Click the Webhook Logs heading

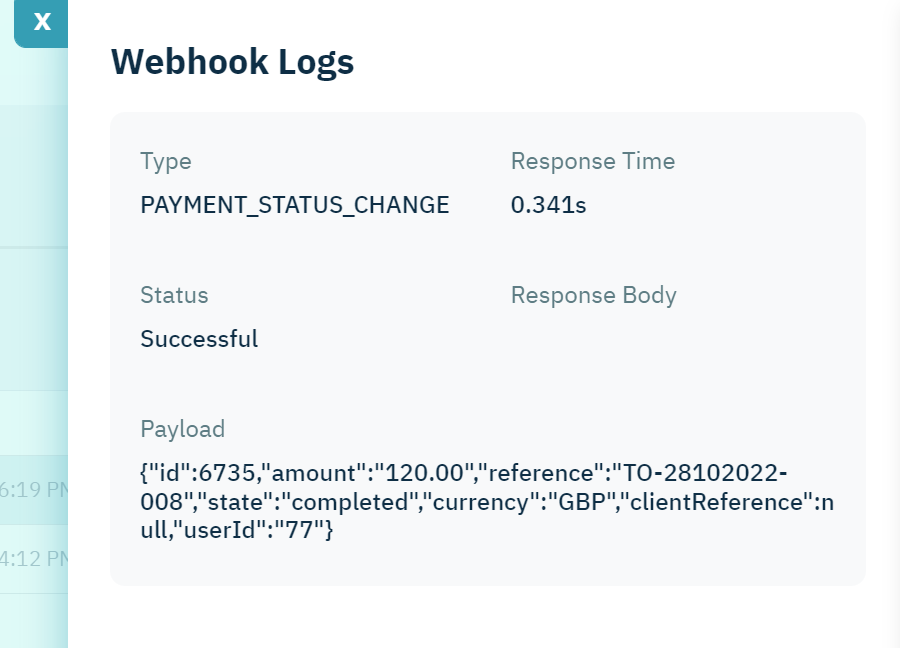tap(232, 61)
